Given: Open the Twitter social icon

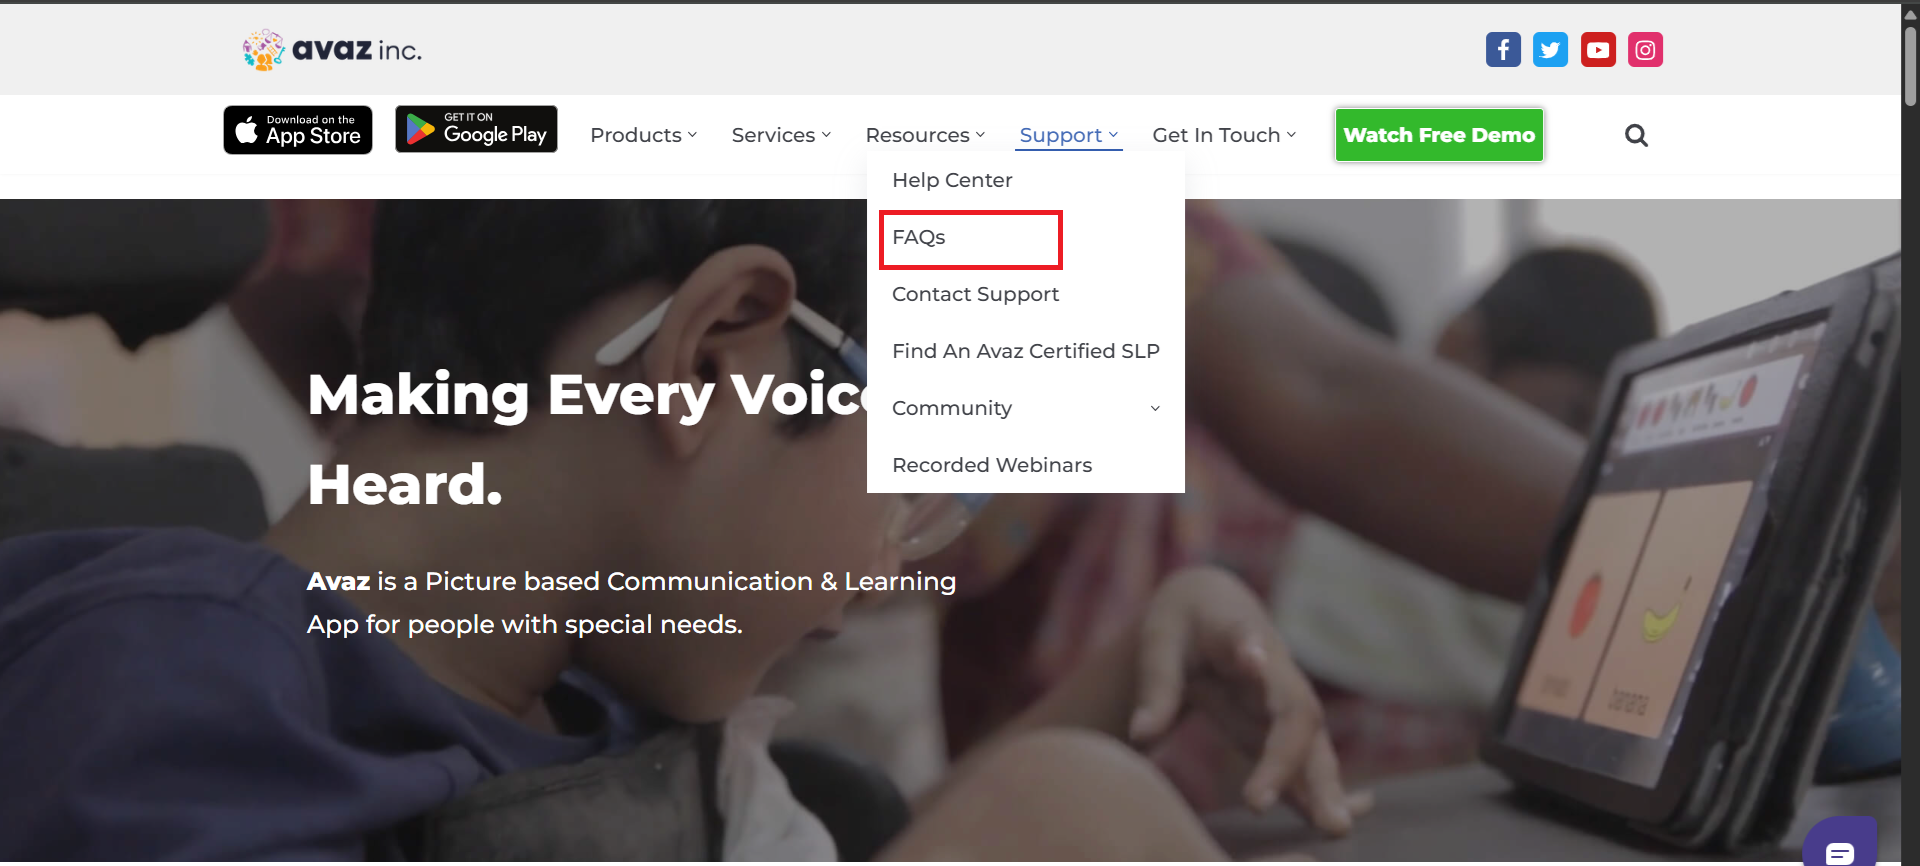Looking at the screenshot, I should (1550, 50).
